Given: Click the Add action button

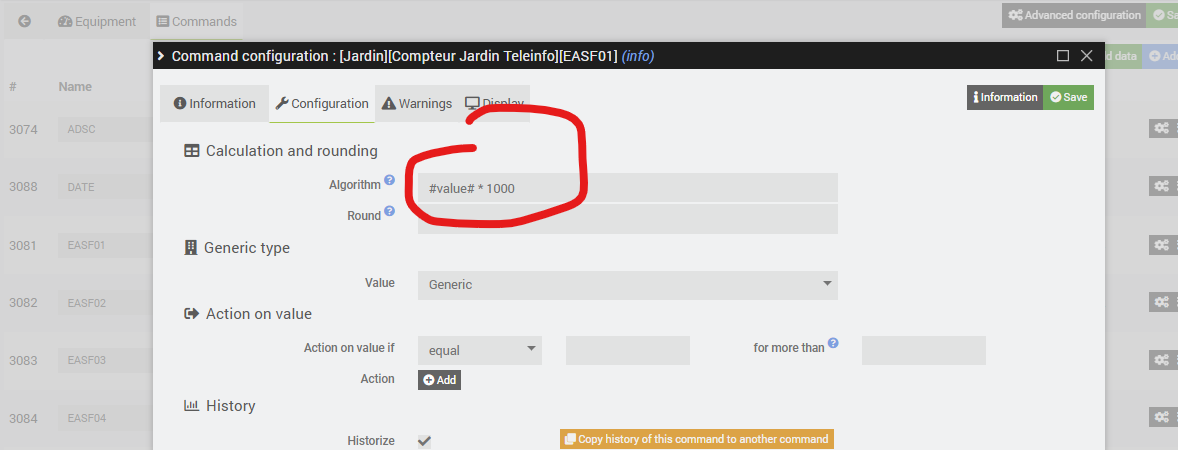Looking at the screenshot, I should point(439,380).
